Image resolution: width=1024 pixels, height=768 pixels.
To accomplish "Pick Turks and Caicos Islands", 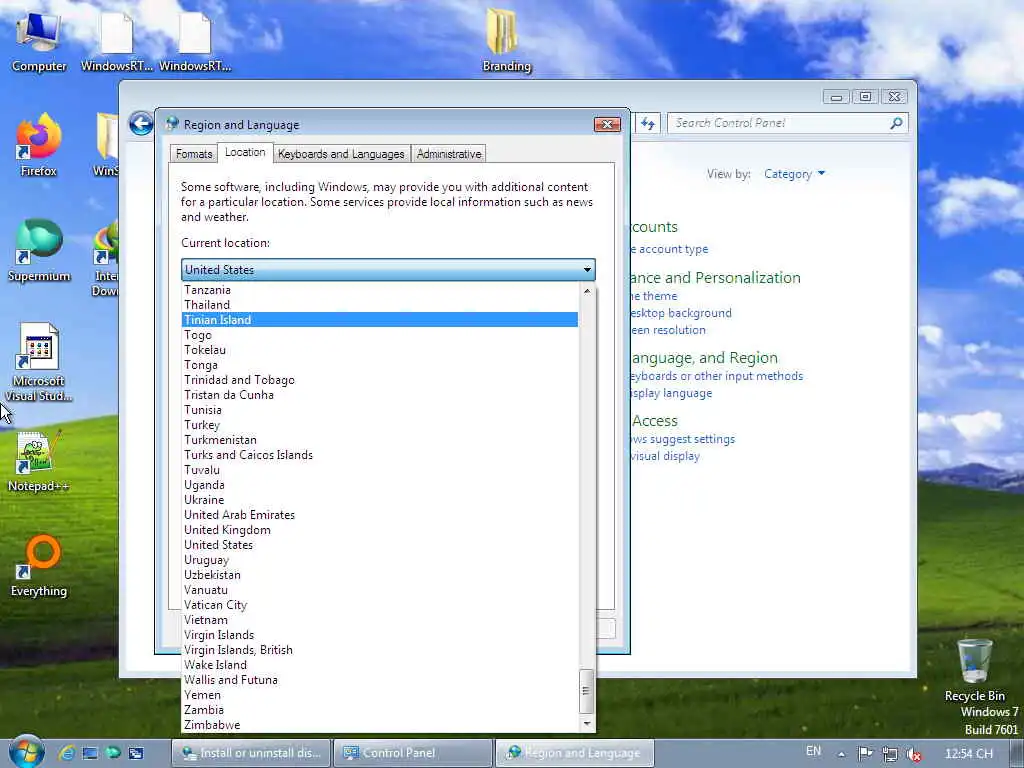I will pos(379,455).
